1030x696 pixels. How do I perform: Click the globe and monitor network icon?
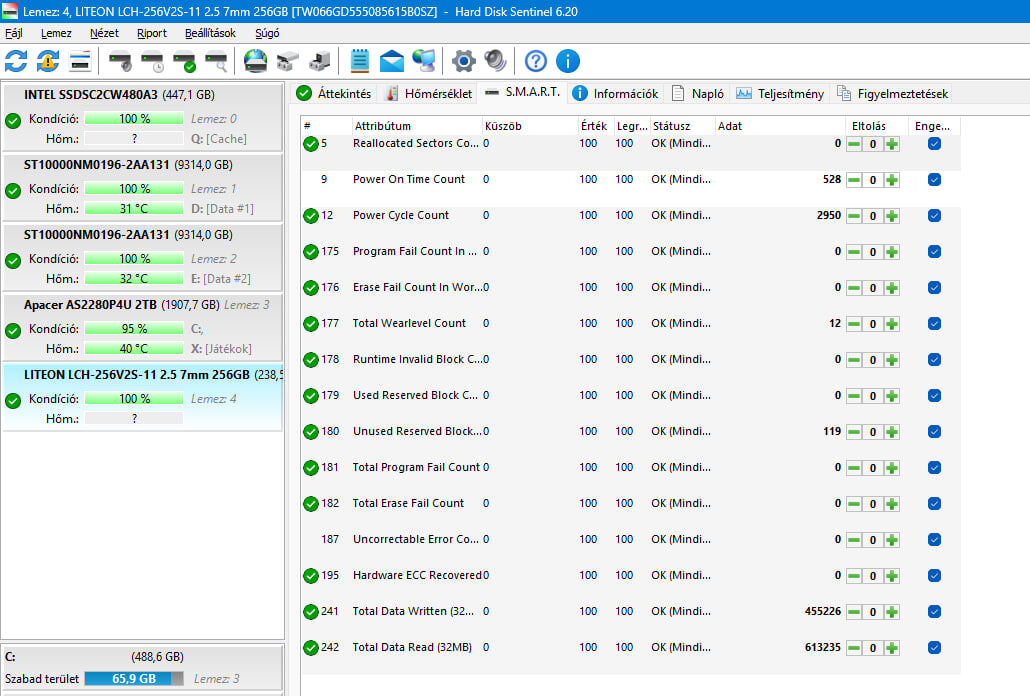424,62
